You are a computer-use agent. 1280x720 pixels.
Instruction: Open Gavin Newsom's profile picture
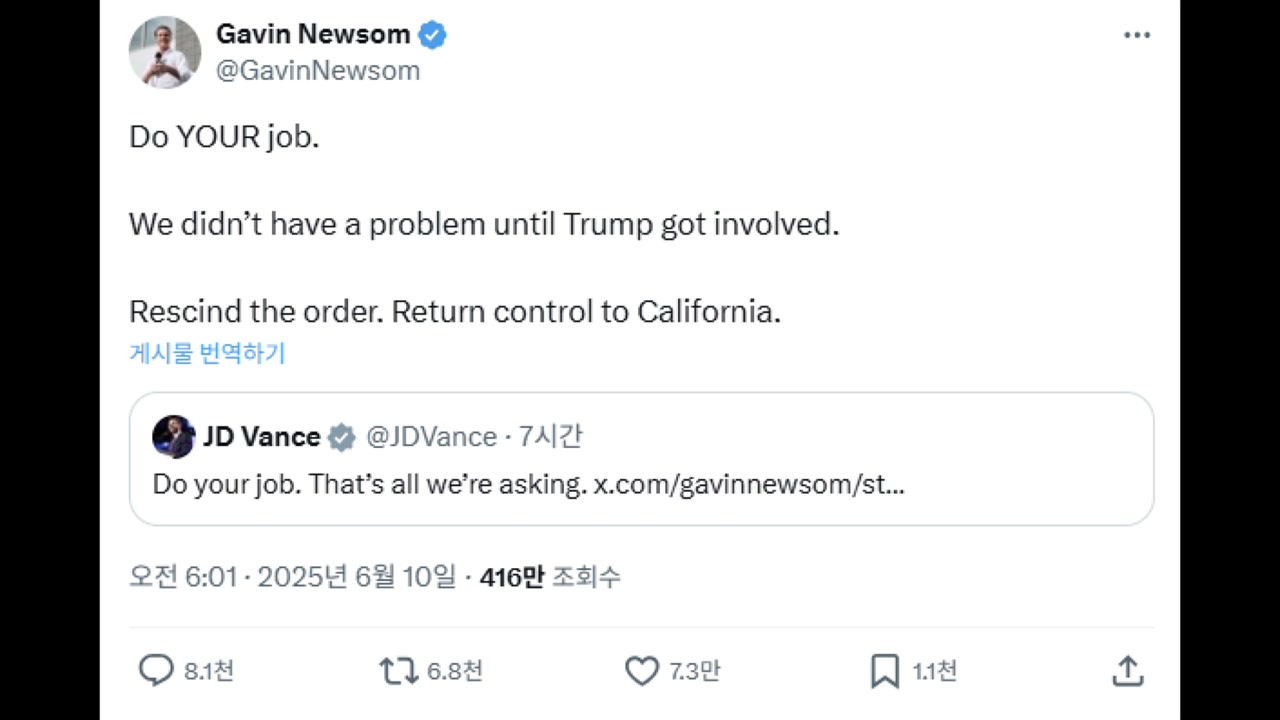pos(165,52)
